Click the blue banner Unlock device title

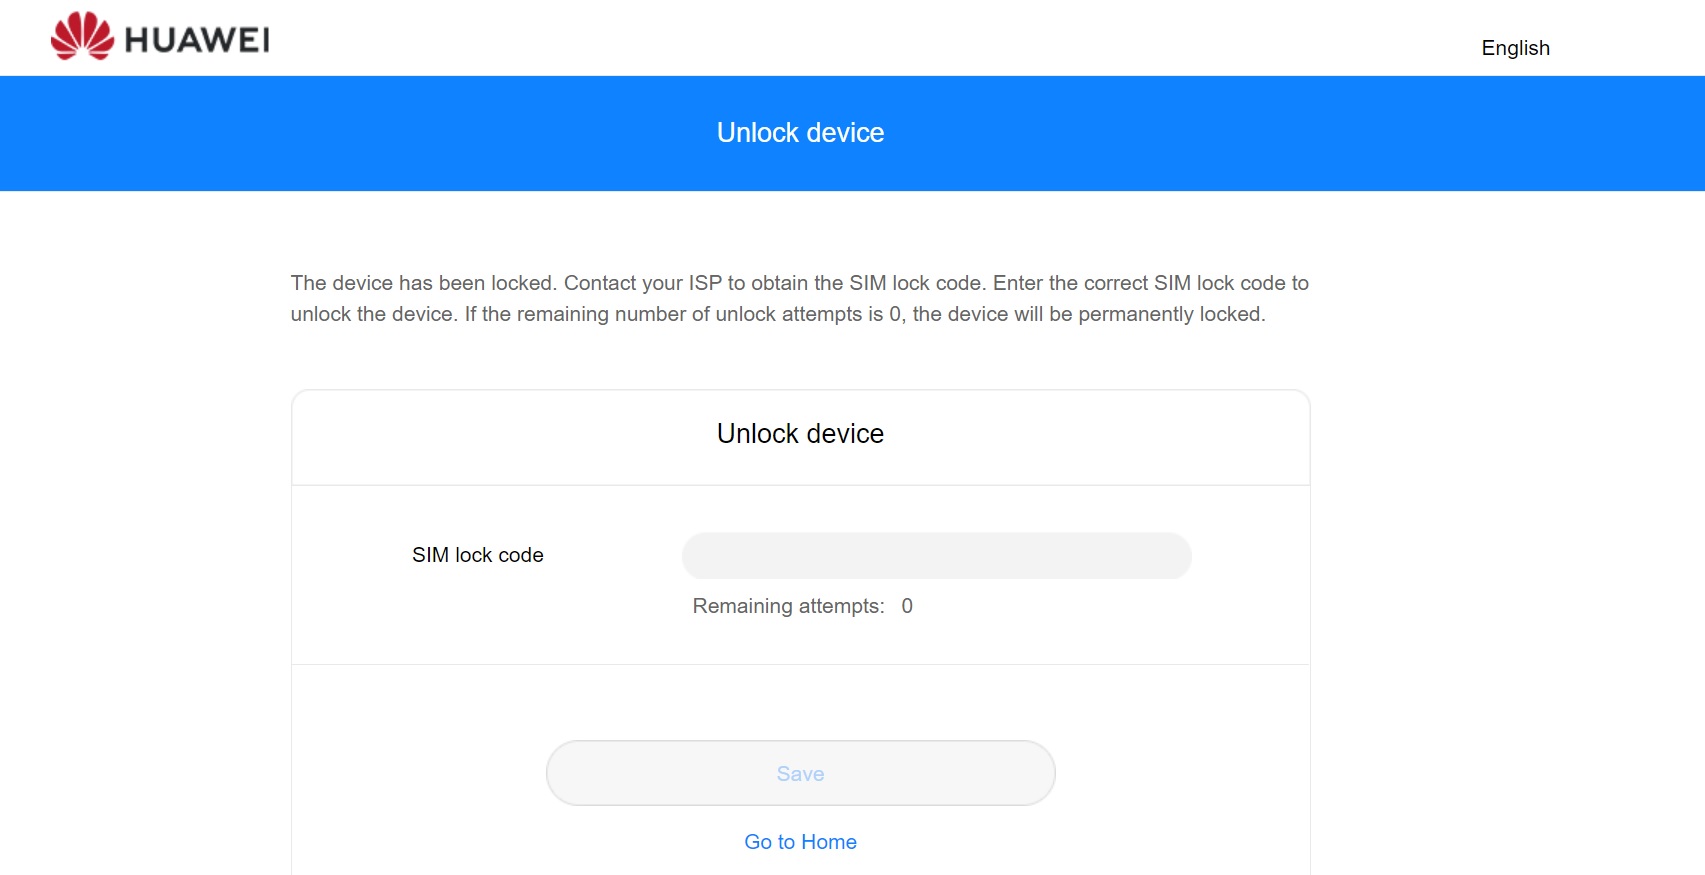tap(800, 133)
